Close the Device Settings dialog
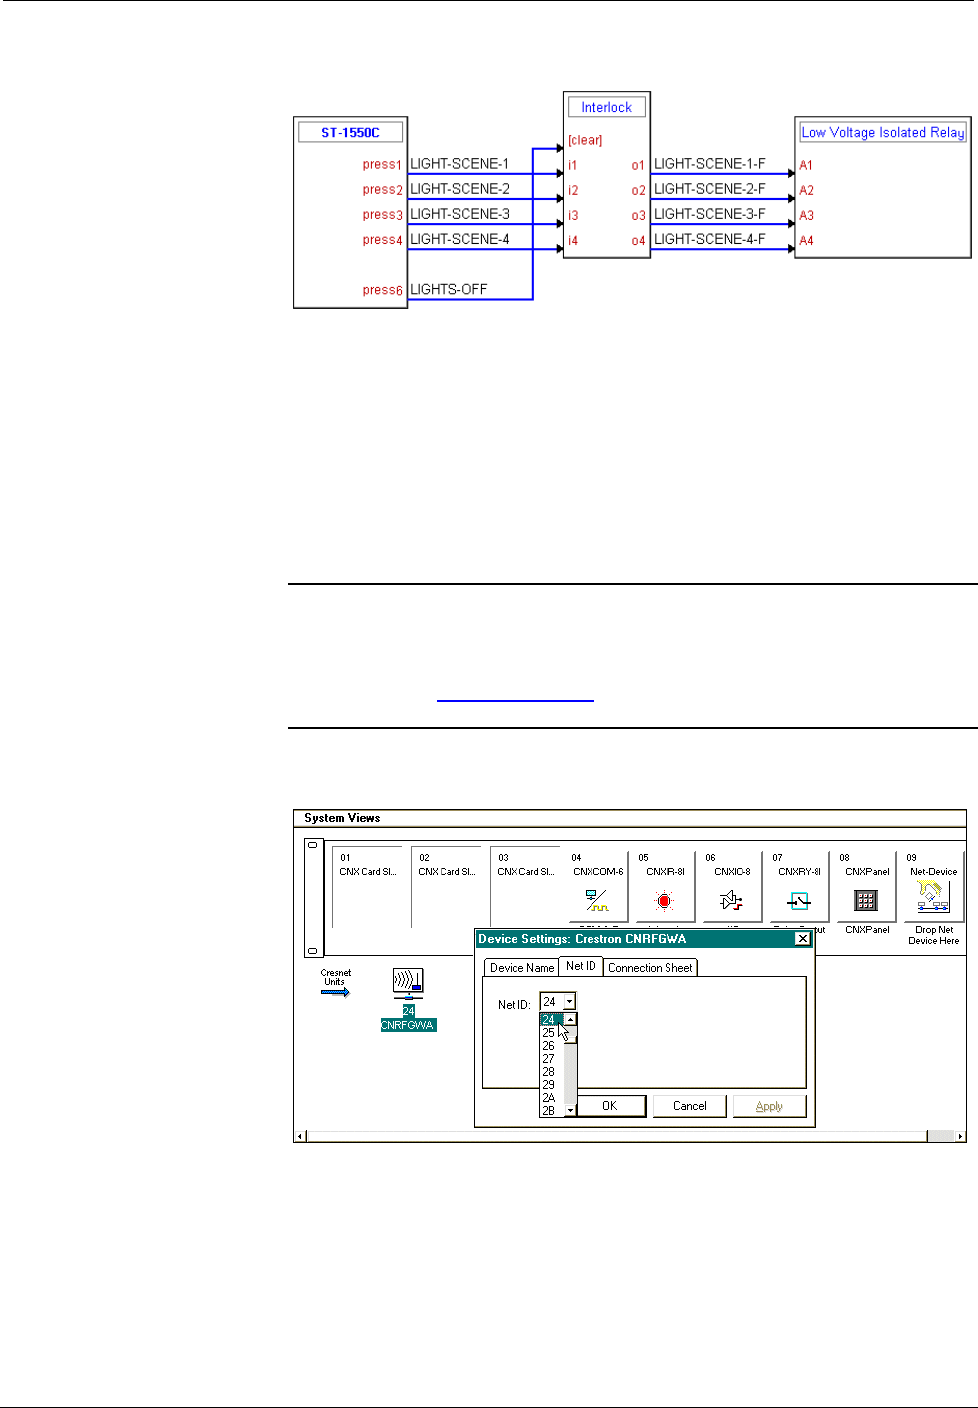Screen dimensions: 978x1408 tap(802, 939)
